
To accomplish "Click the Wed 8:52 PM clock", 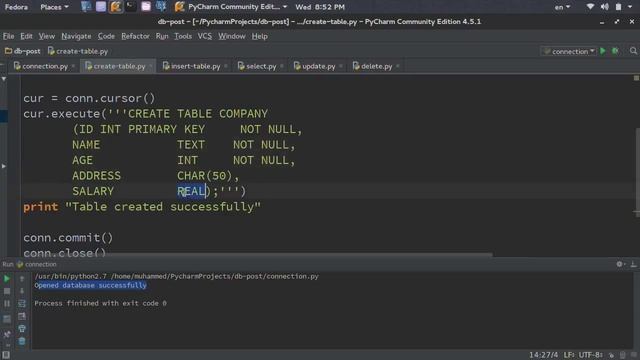I will pyautogui.click(x=320, y=7).
